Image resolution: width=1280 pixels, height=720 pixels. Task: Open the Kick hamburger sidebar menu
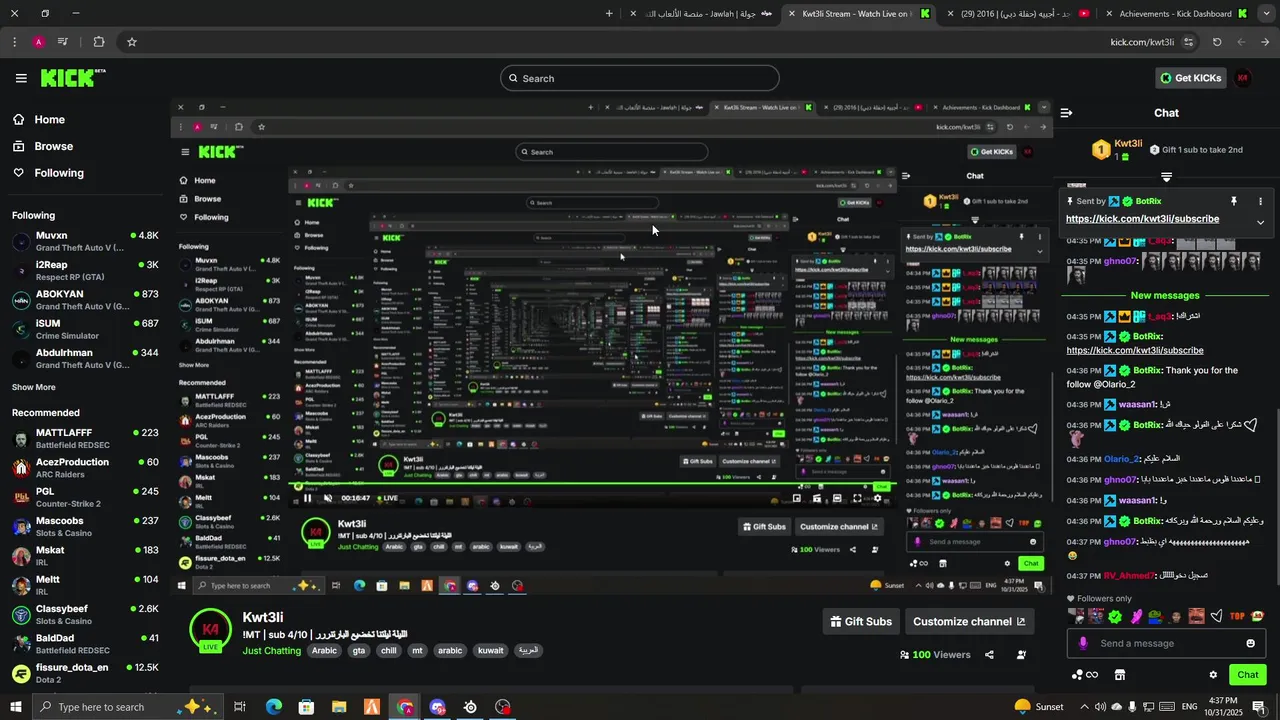pos(21,78)
